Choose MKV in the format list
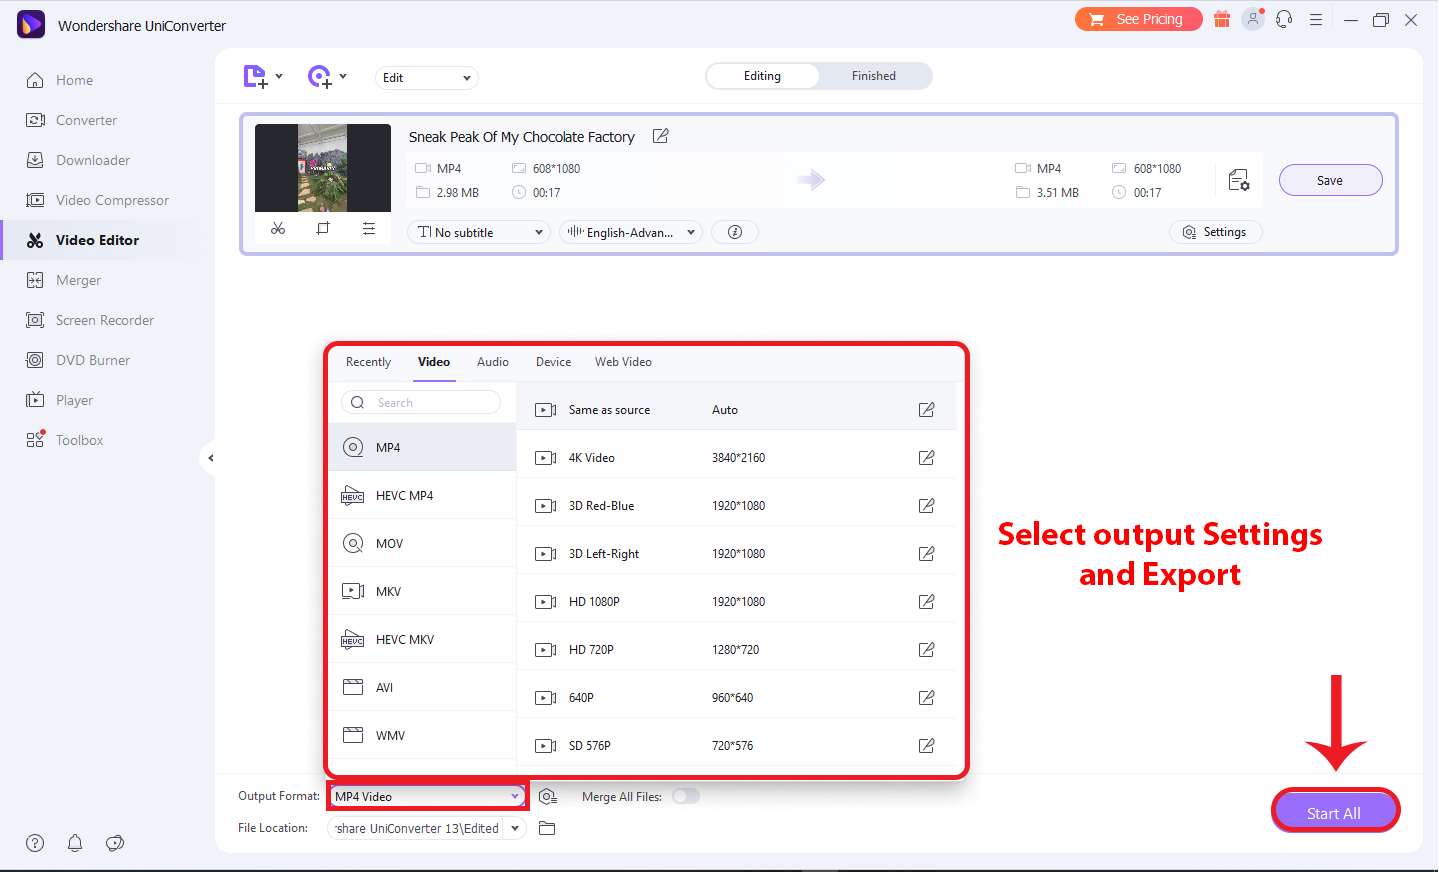Image resolution: width=1439 pixels, height=872 pixels. tap(422, 591)
